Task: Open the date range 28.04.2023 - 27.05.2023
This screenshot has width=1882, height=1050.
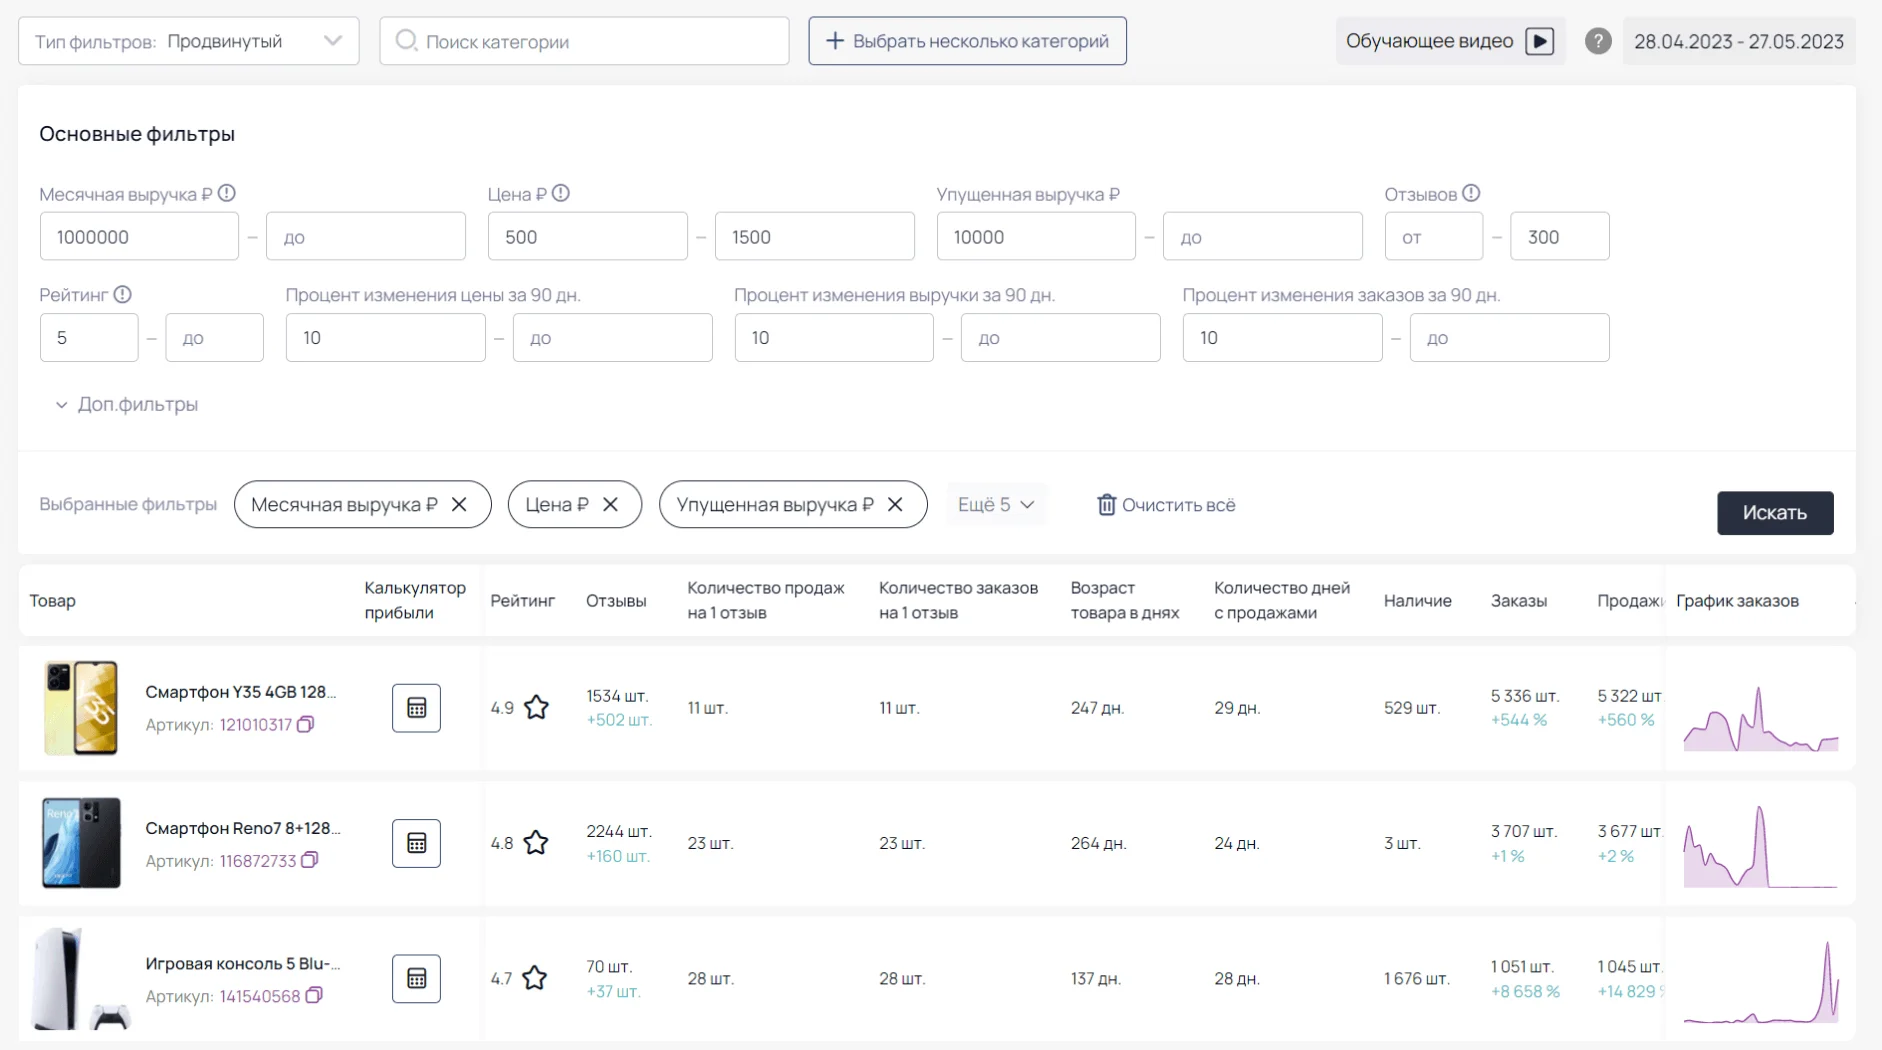Action: 1738,41
